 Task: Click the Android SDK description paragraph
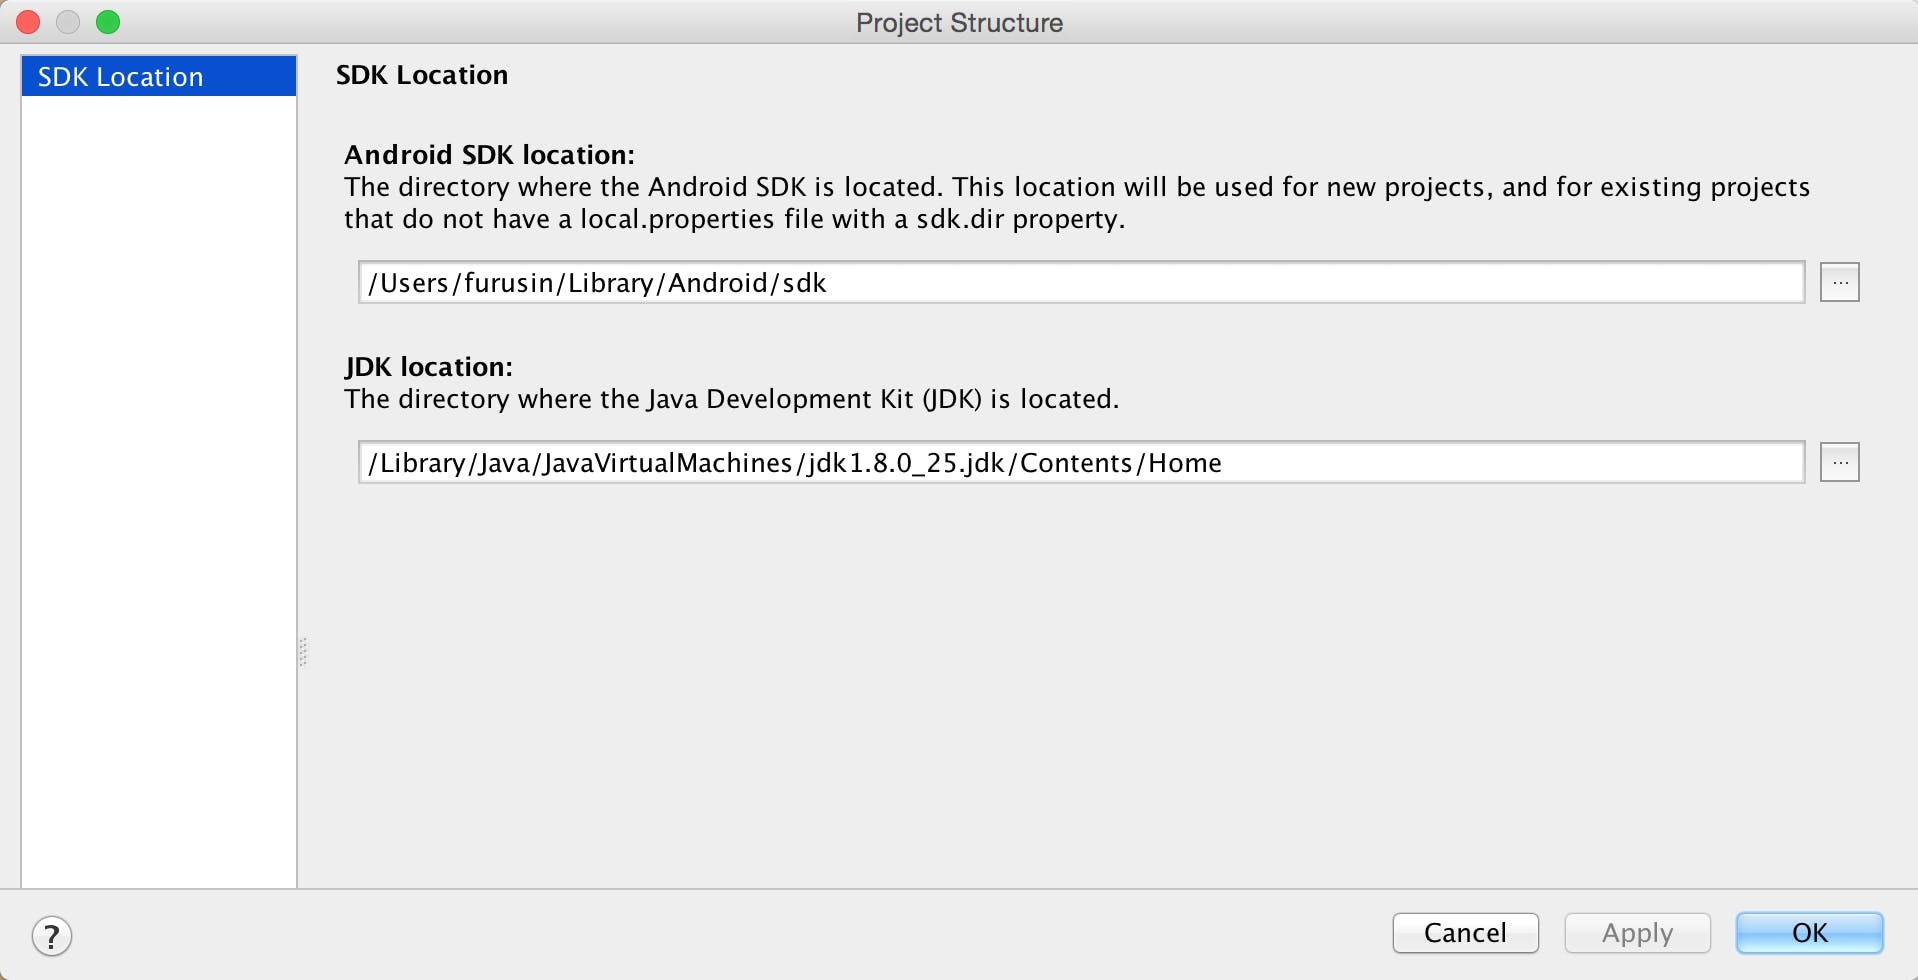click(1075, 203)
